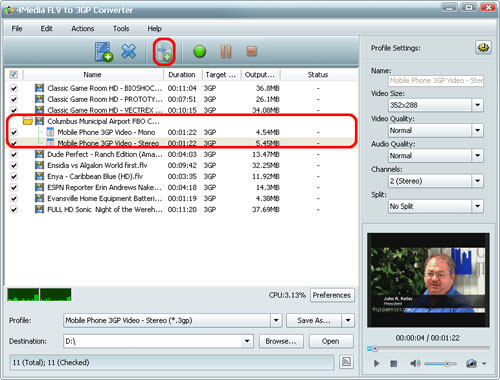Uncheck the Ensidia vs Algalon checkbox

point(14,165)
